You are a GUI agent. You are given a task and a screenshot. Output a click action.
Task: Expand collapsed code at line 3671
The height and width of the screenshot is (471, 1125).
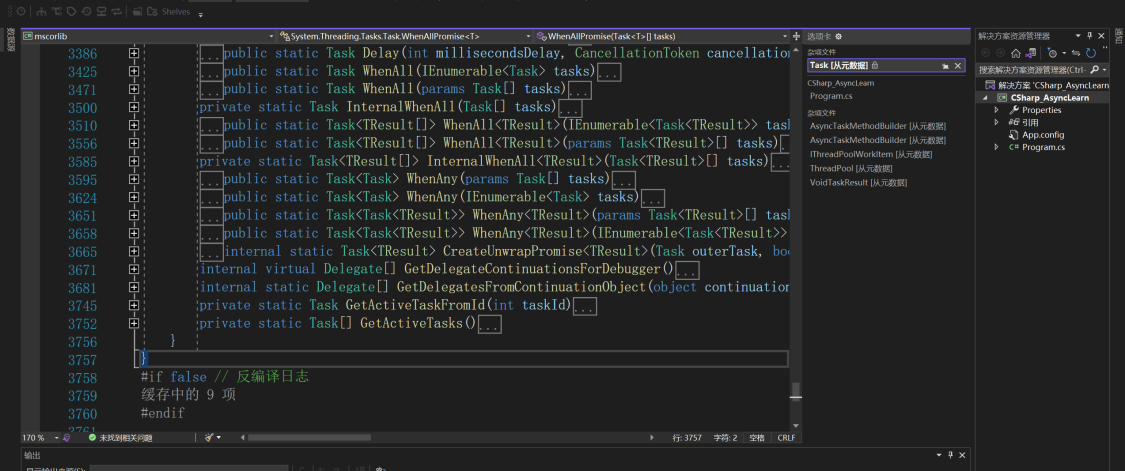click(133, 269)
